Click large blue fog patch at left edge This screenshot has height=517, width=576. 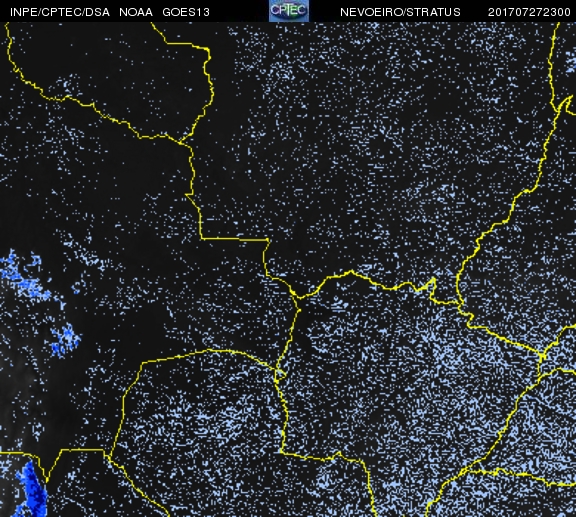pyautogui.click(x=24, y=276)
